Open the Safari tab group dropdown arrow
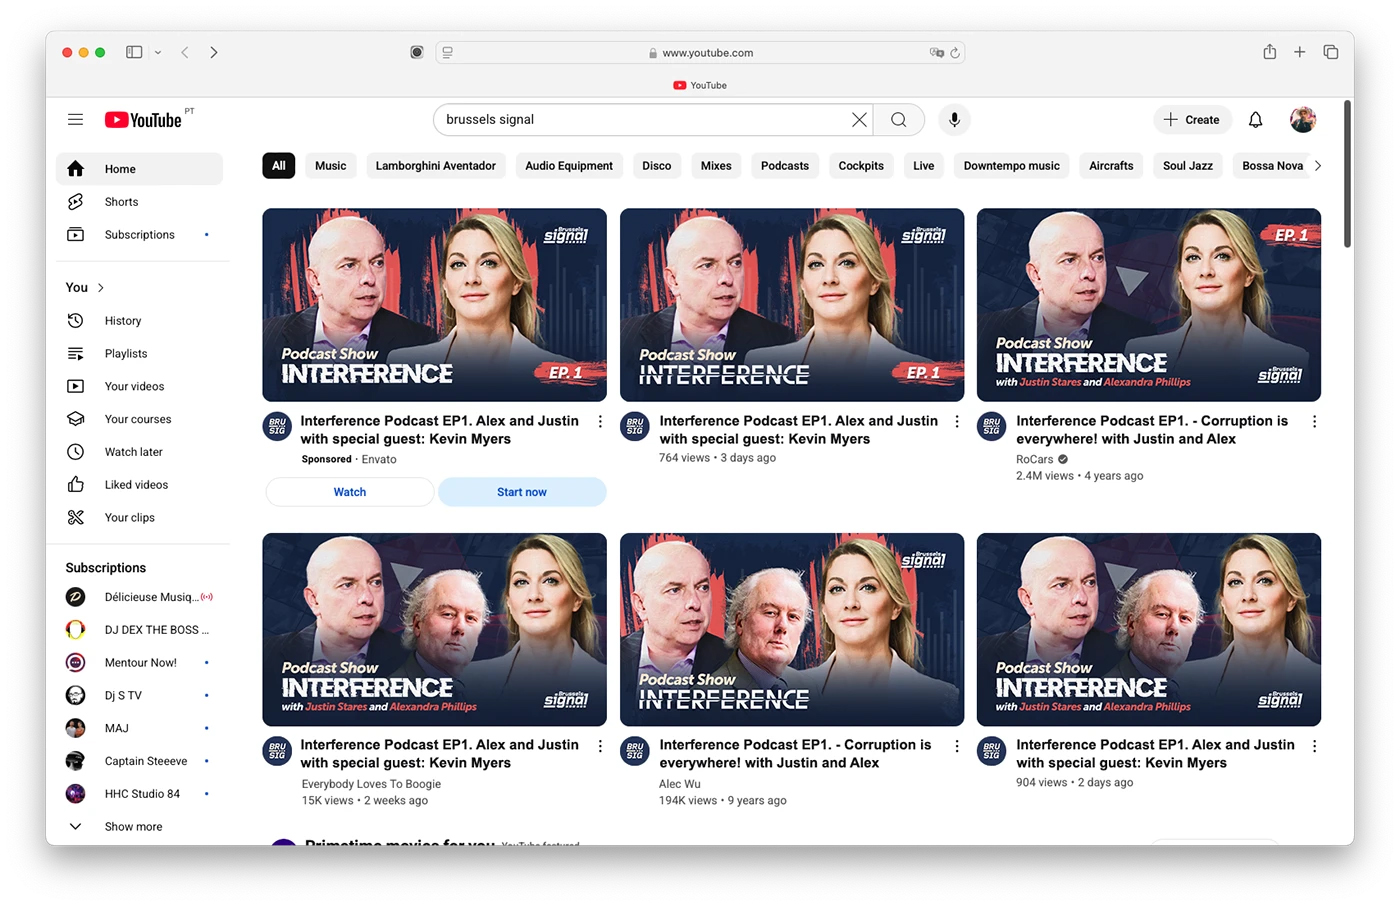This screenshot has width=1400, height=906. (158, 52)
